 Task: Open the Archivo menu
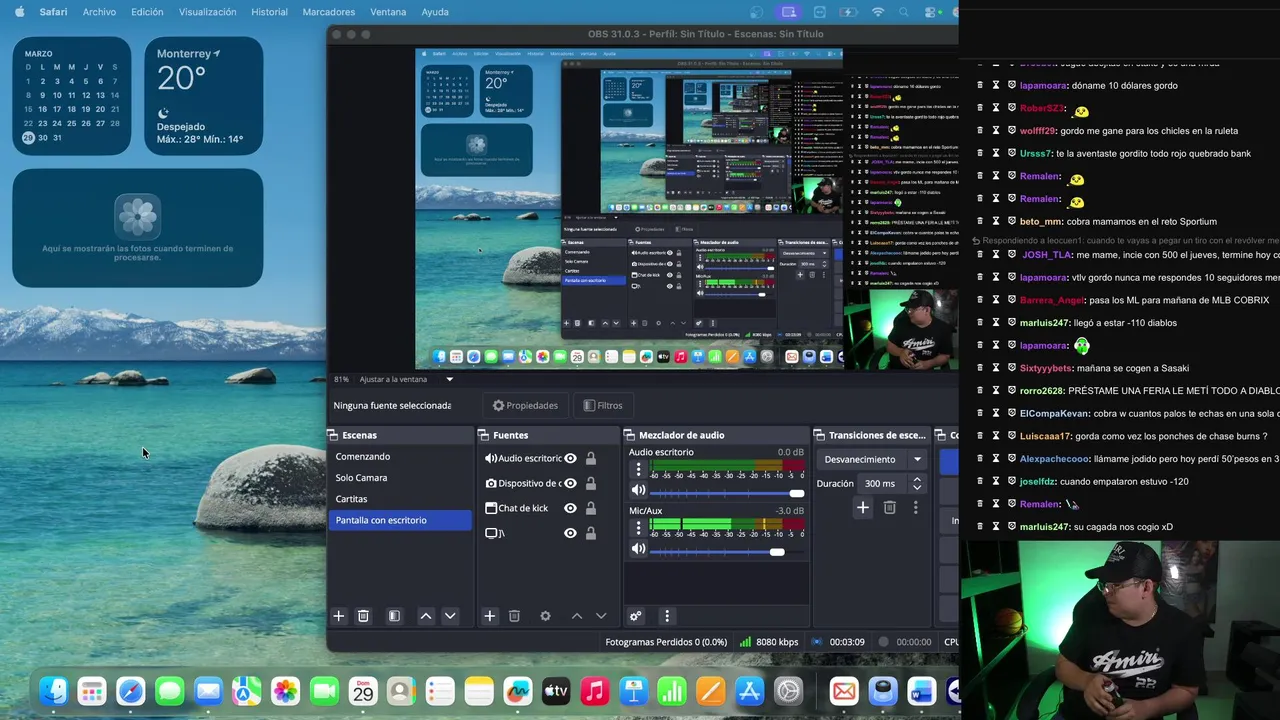point(99,12)
